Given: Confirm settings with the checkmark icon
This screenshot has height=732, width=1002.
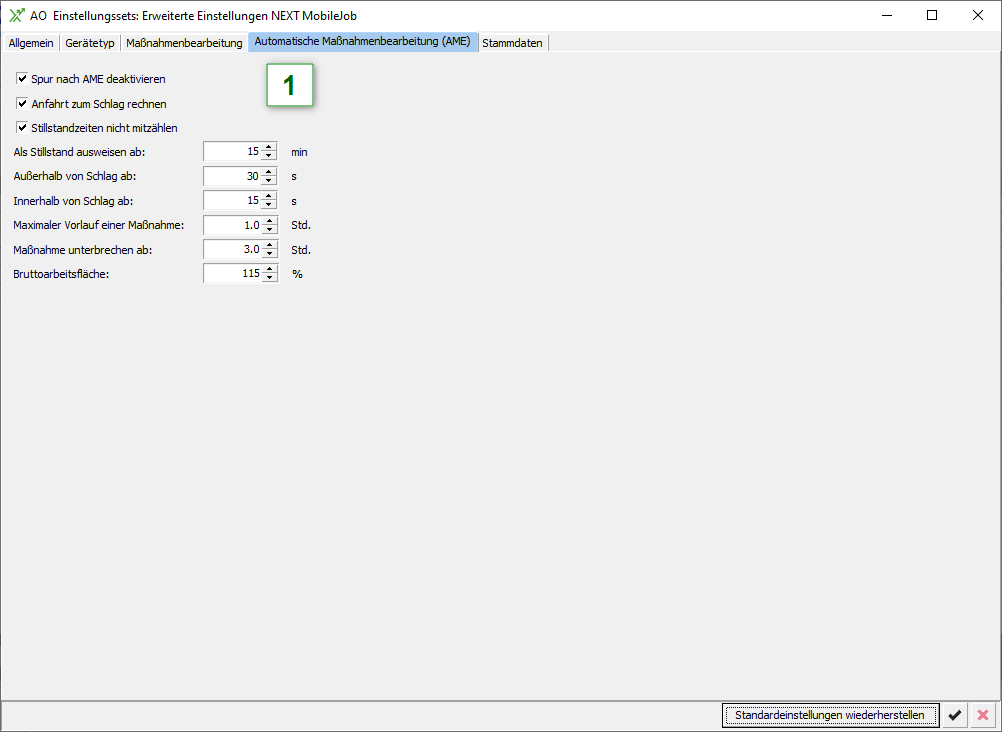Looking at the screenshot, I should 955,715.
